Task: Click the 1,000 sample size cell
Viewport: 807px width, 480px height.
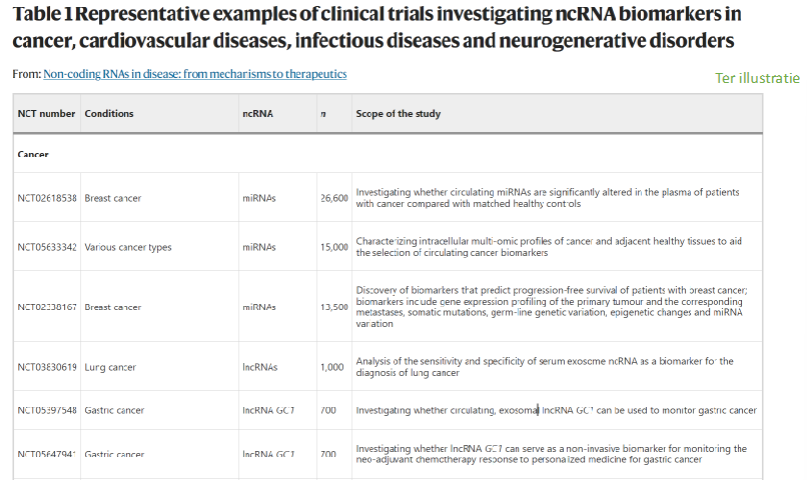Action: 334,368
